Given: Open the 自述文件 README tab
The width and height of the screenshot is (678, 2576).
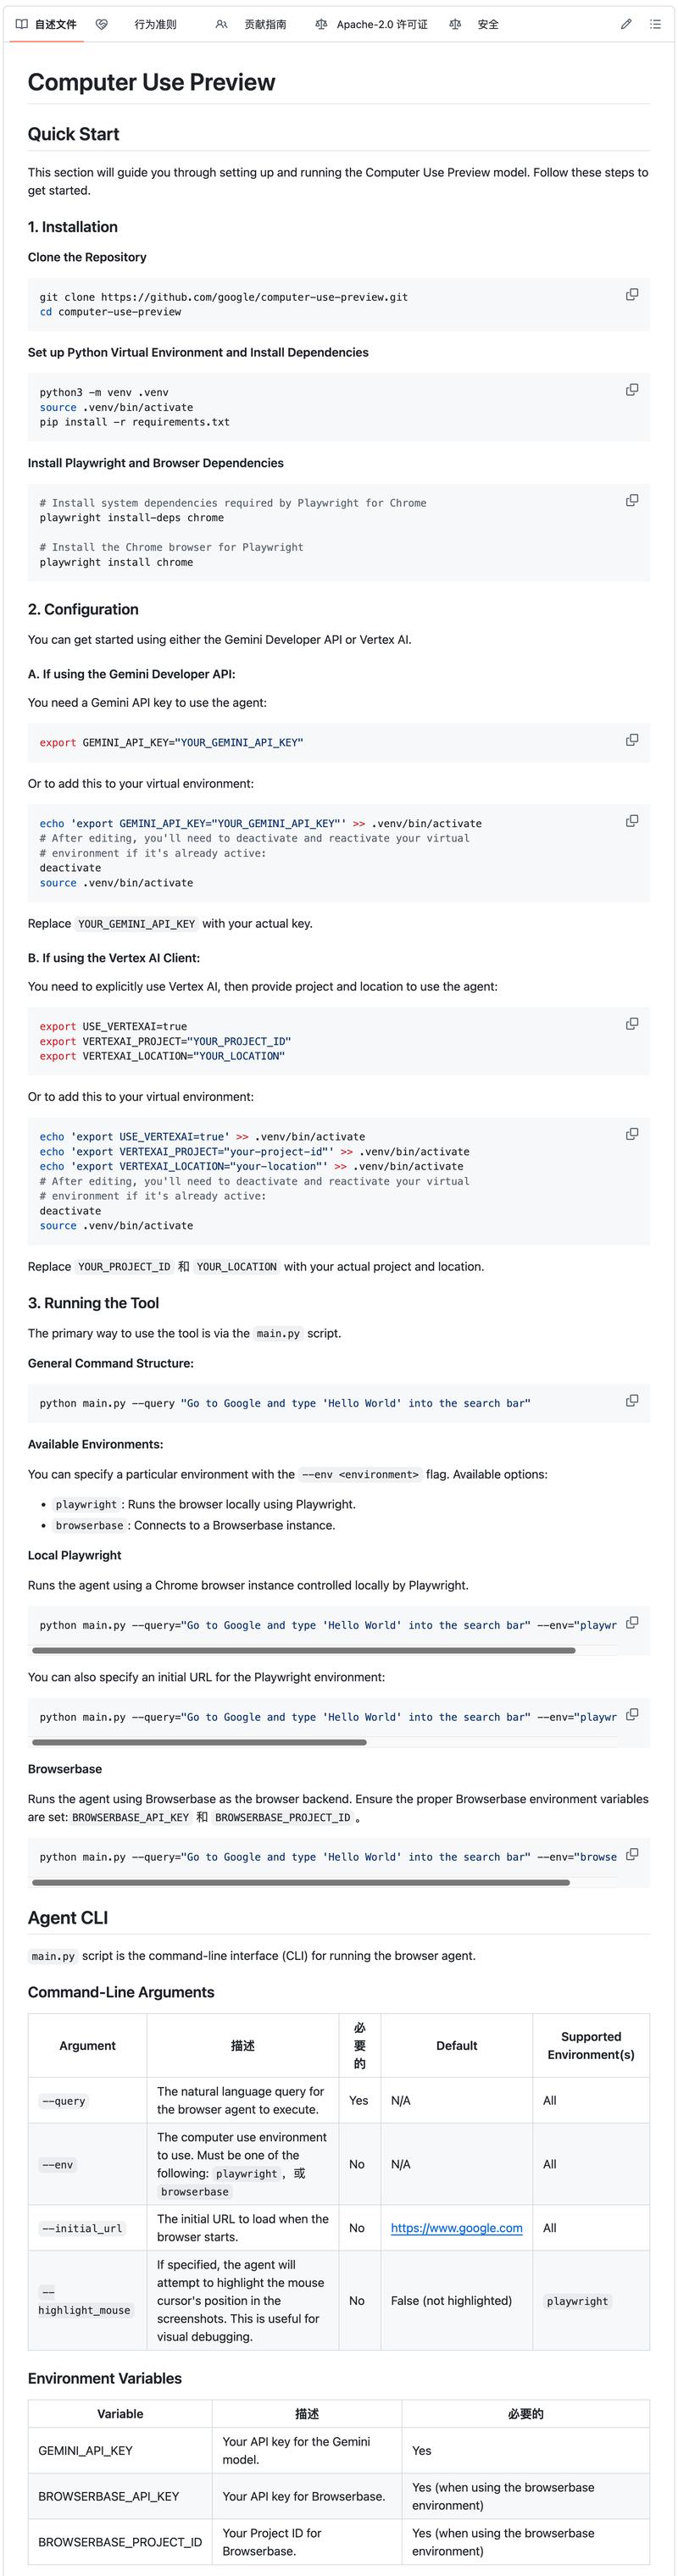Looking at the screenshot, I should [46, 24].
